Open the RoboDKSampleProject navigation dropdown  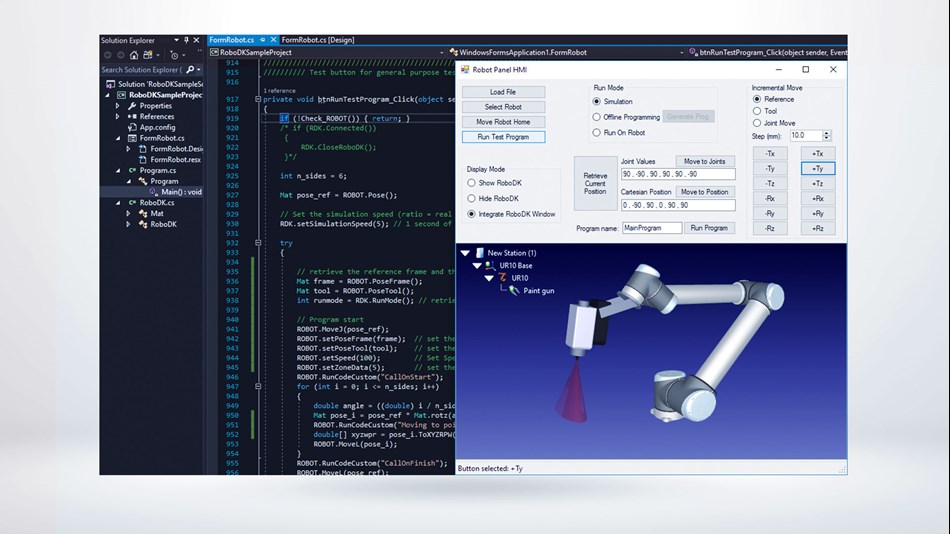[441, 53]
